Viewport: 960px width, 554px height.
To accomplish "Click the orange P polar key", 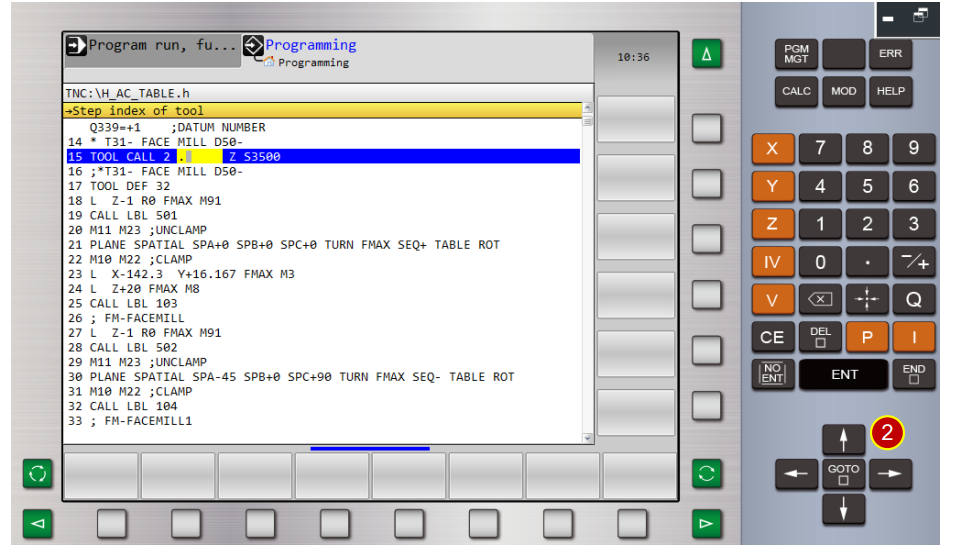I will (x=867, y=337).
